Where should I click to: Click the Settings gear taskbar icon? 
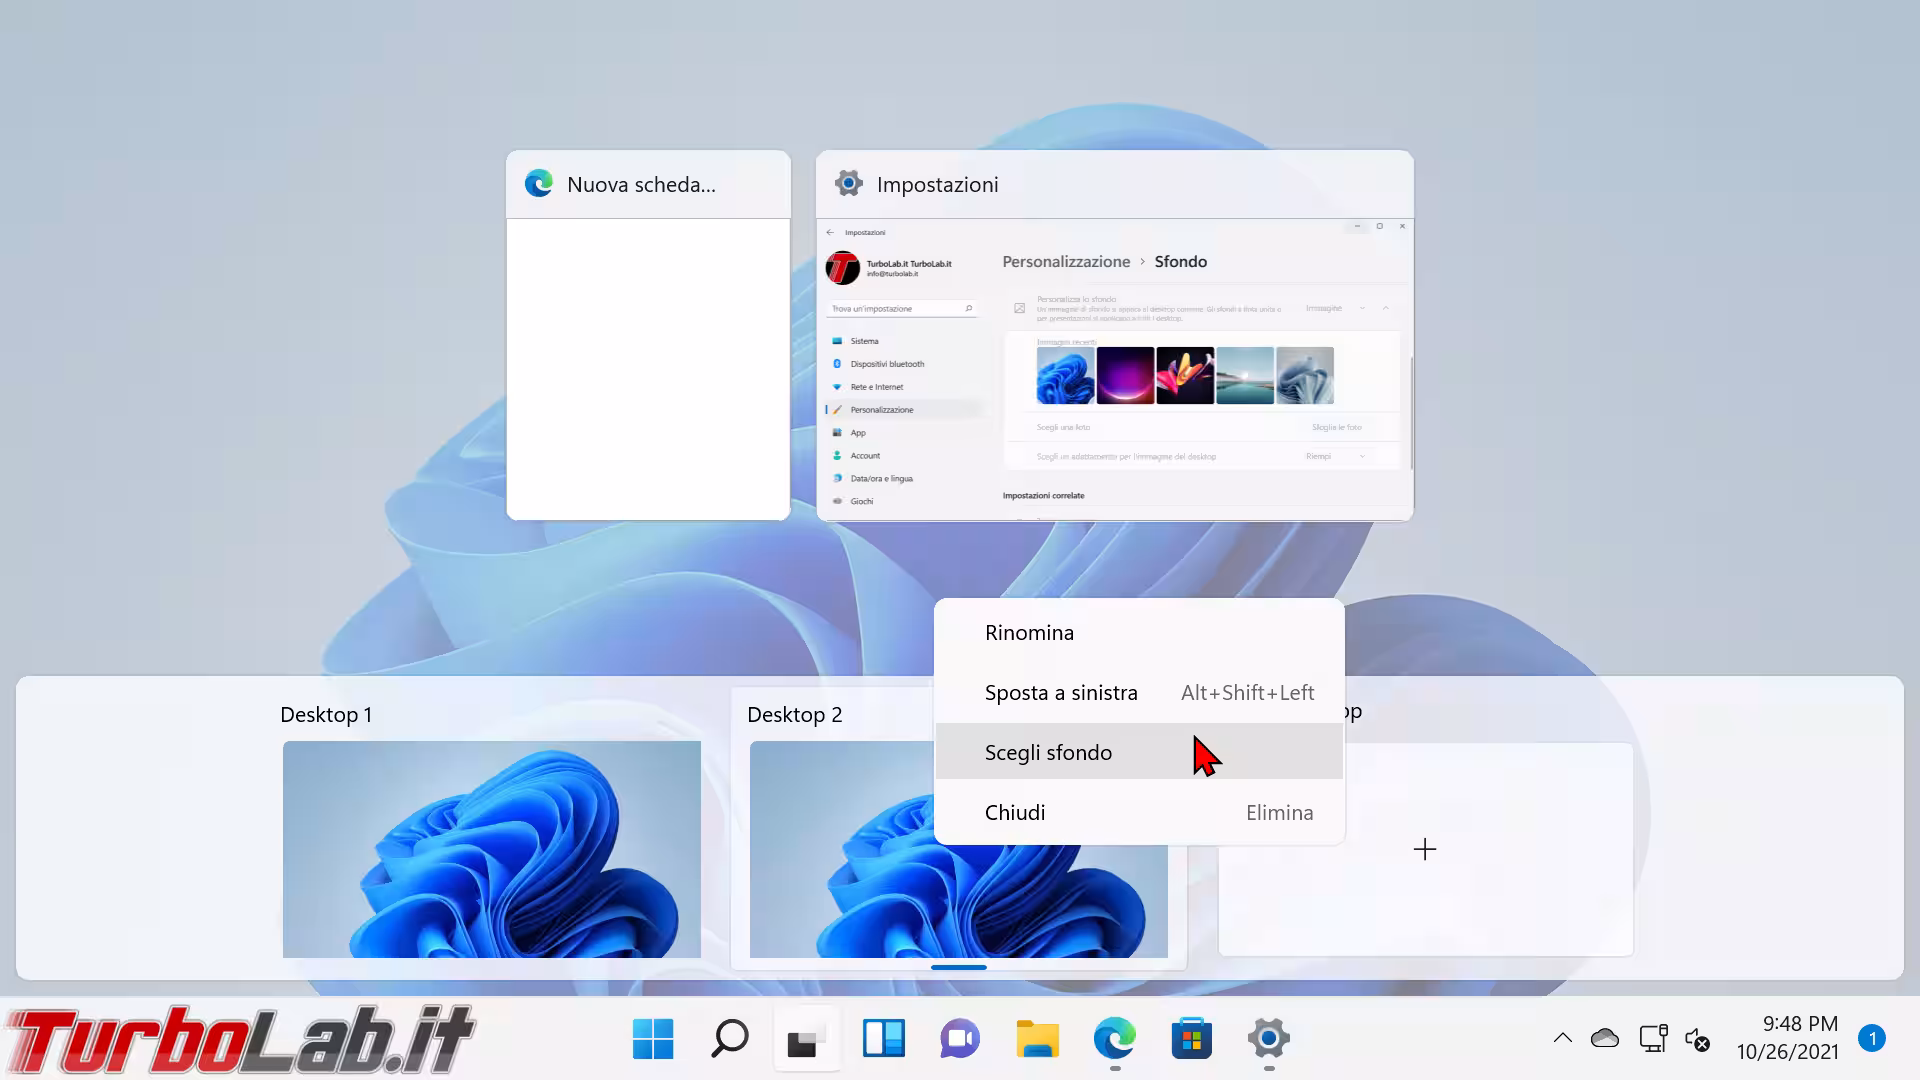pos(1268,1039)
